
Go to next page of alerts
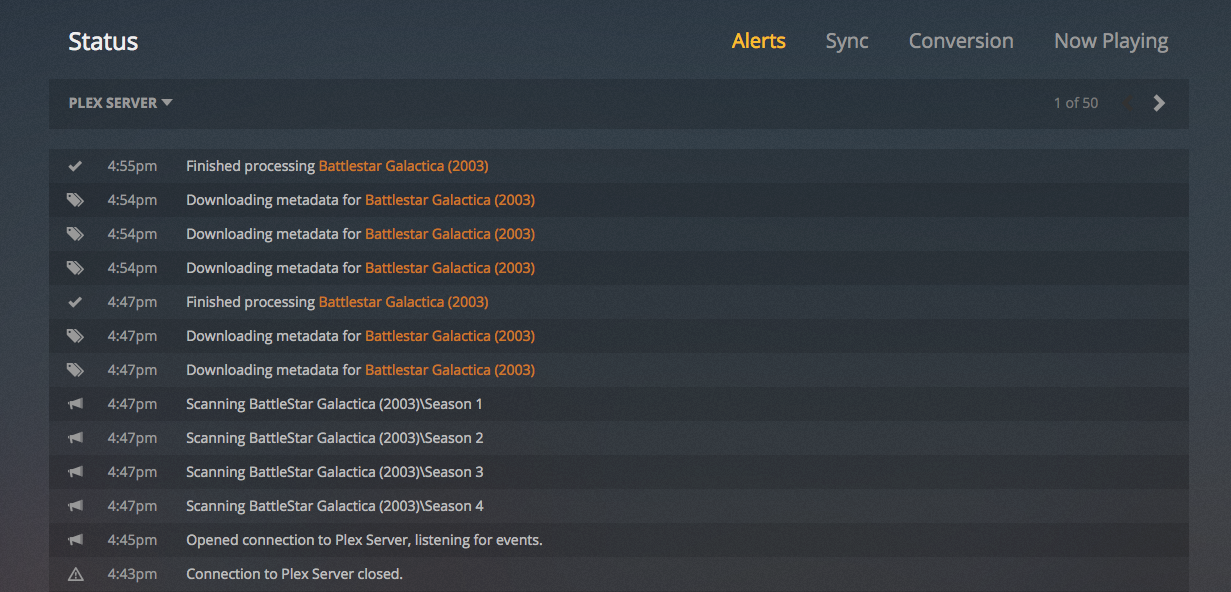[1159, 103]
